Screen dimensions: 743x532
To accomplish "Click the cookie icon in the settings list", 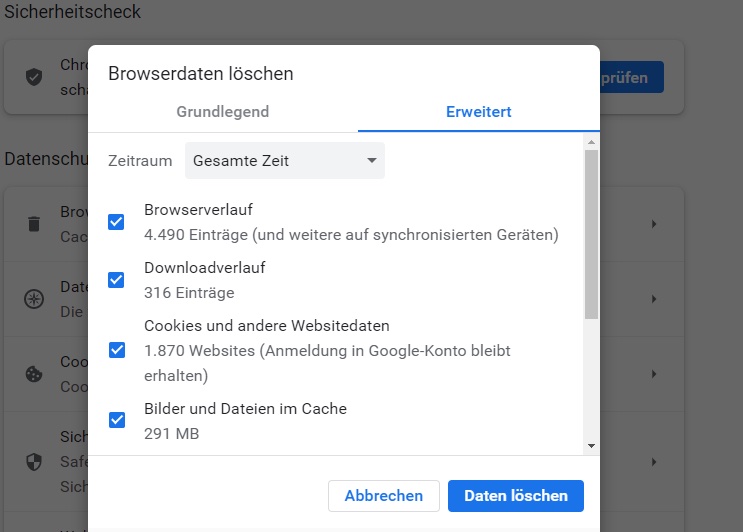I will pos(34,374).
